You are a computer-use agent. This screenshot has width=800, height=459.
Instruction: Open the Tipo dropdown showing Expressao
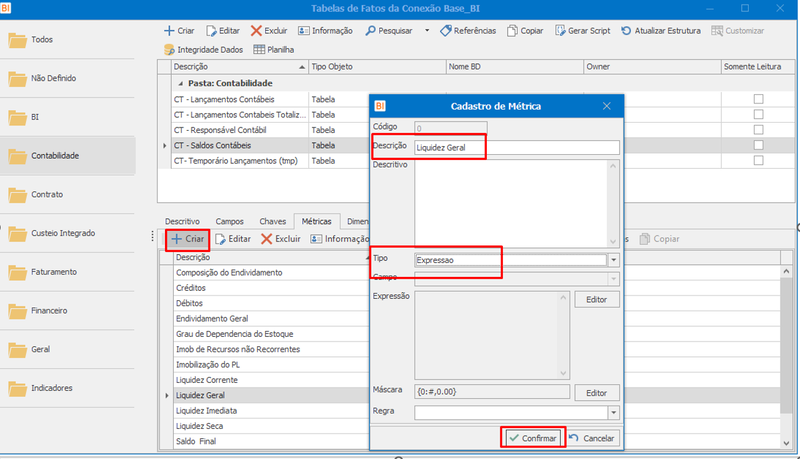[x=614, y=260]
